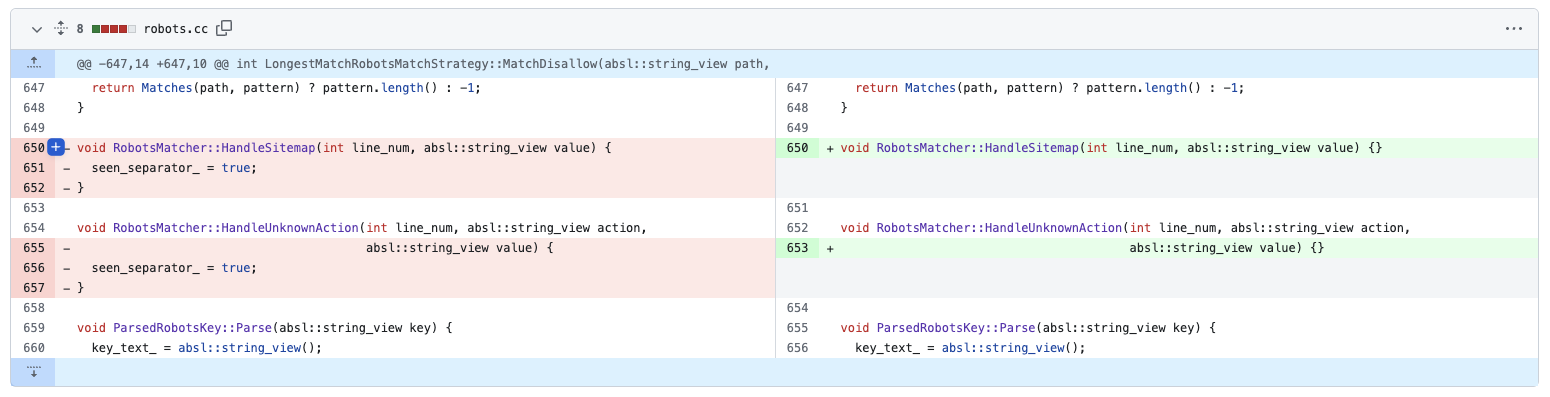Click the removed closing brace on line 652
The image size is (1550, 397).
tap(80, 188)
